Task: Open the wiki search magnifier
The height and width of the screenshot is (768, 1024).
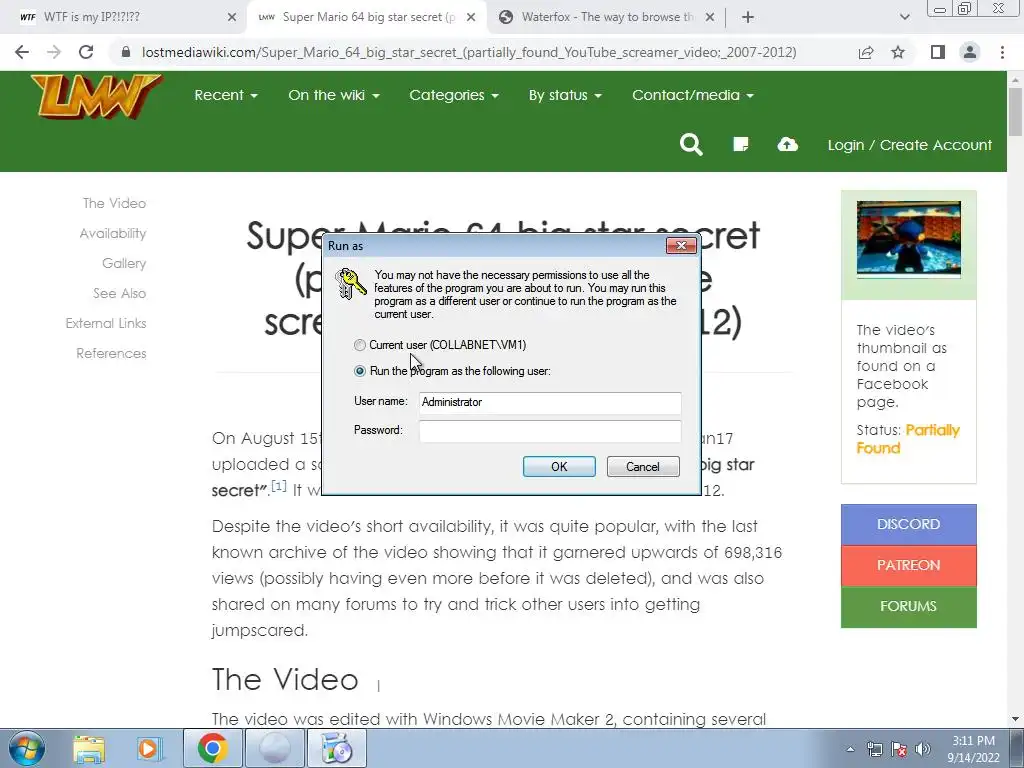Action: click(x=691, y=144)
